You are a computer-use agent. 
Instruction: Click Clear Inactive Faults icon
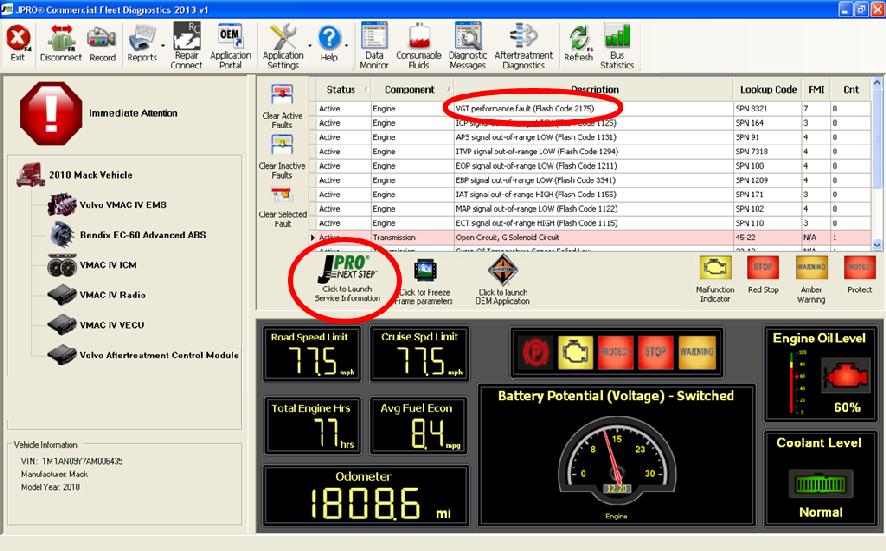coord(282,146)
